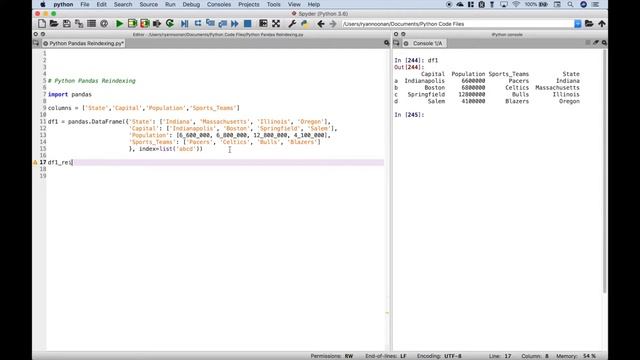Open the Projects menu
640x360 pixels.
249,4
